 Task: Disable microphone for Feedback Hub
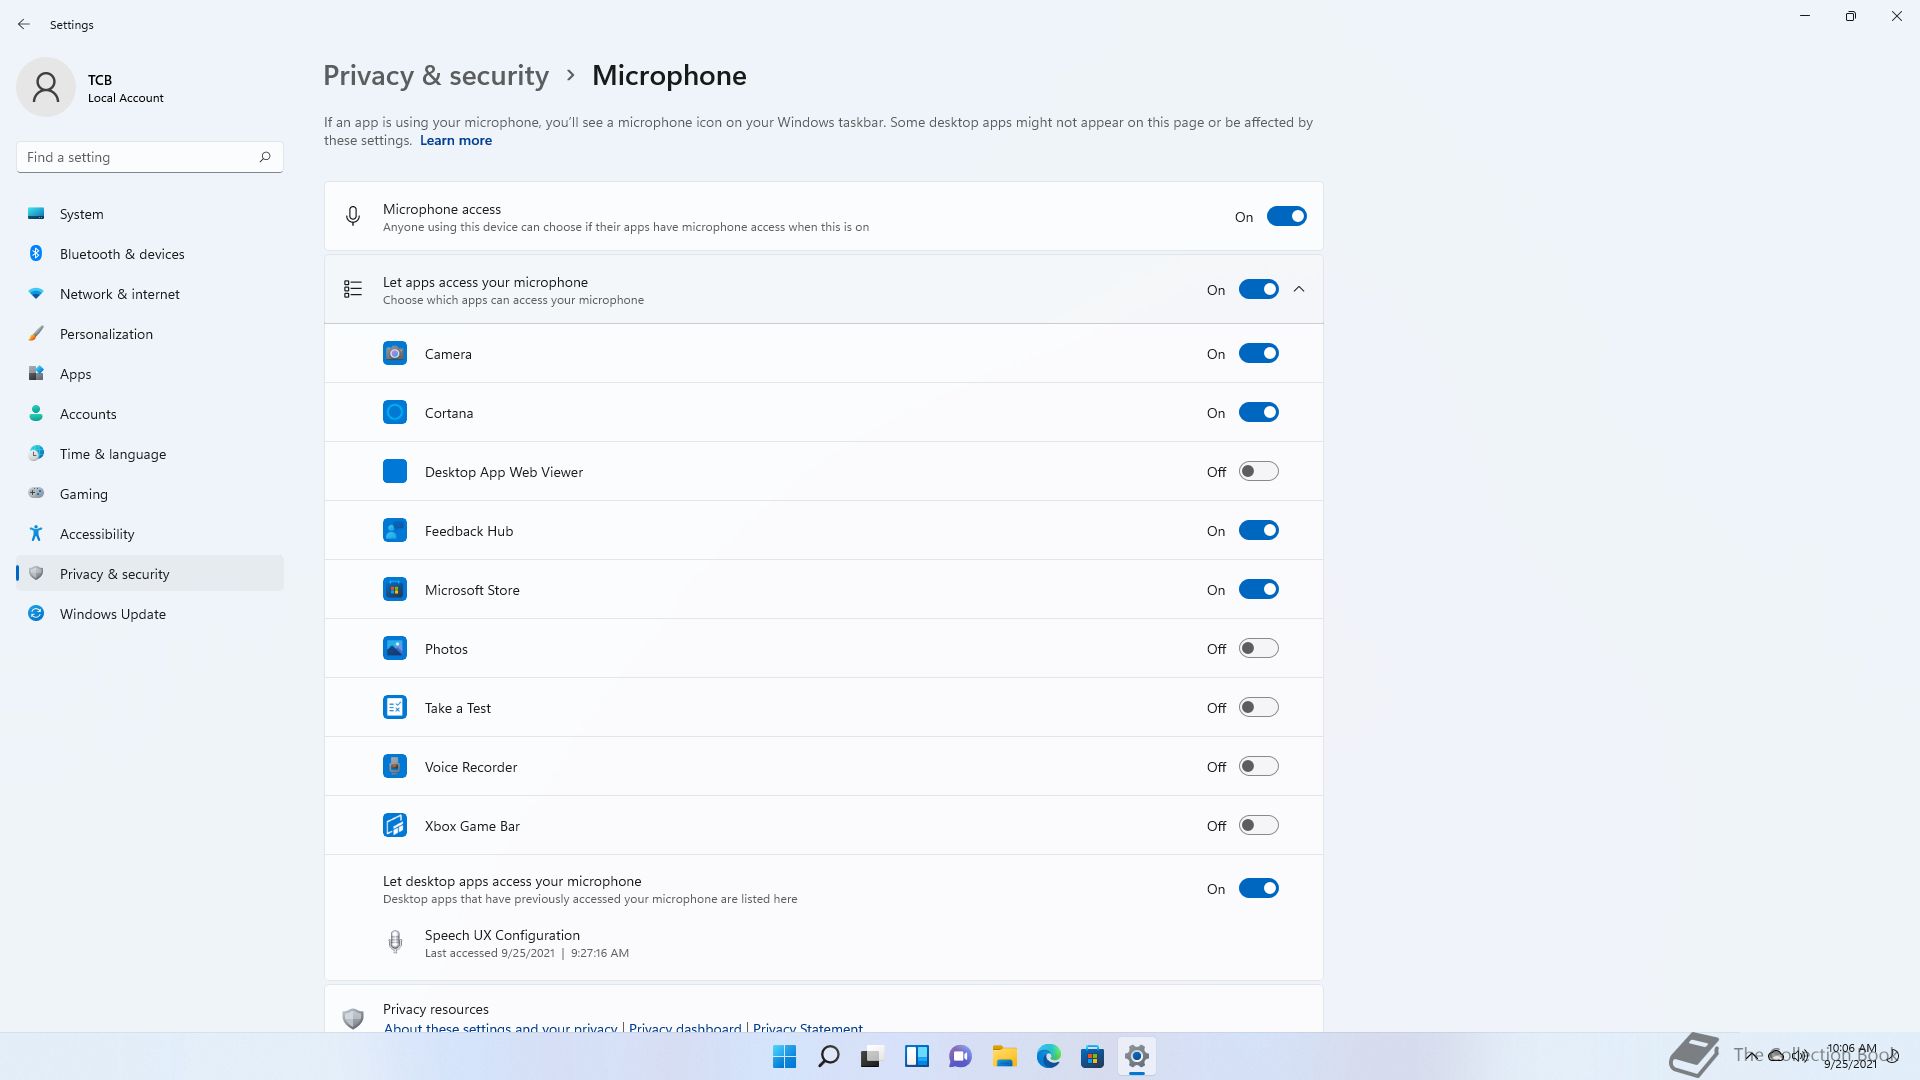pos(1258,530)
